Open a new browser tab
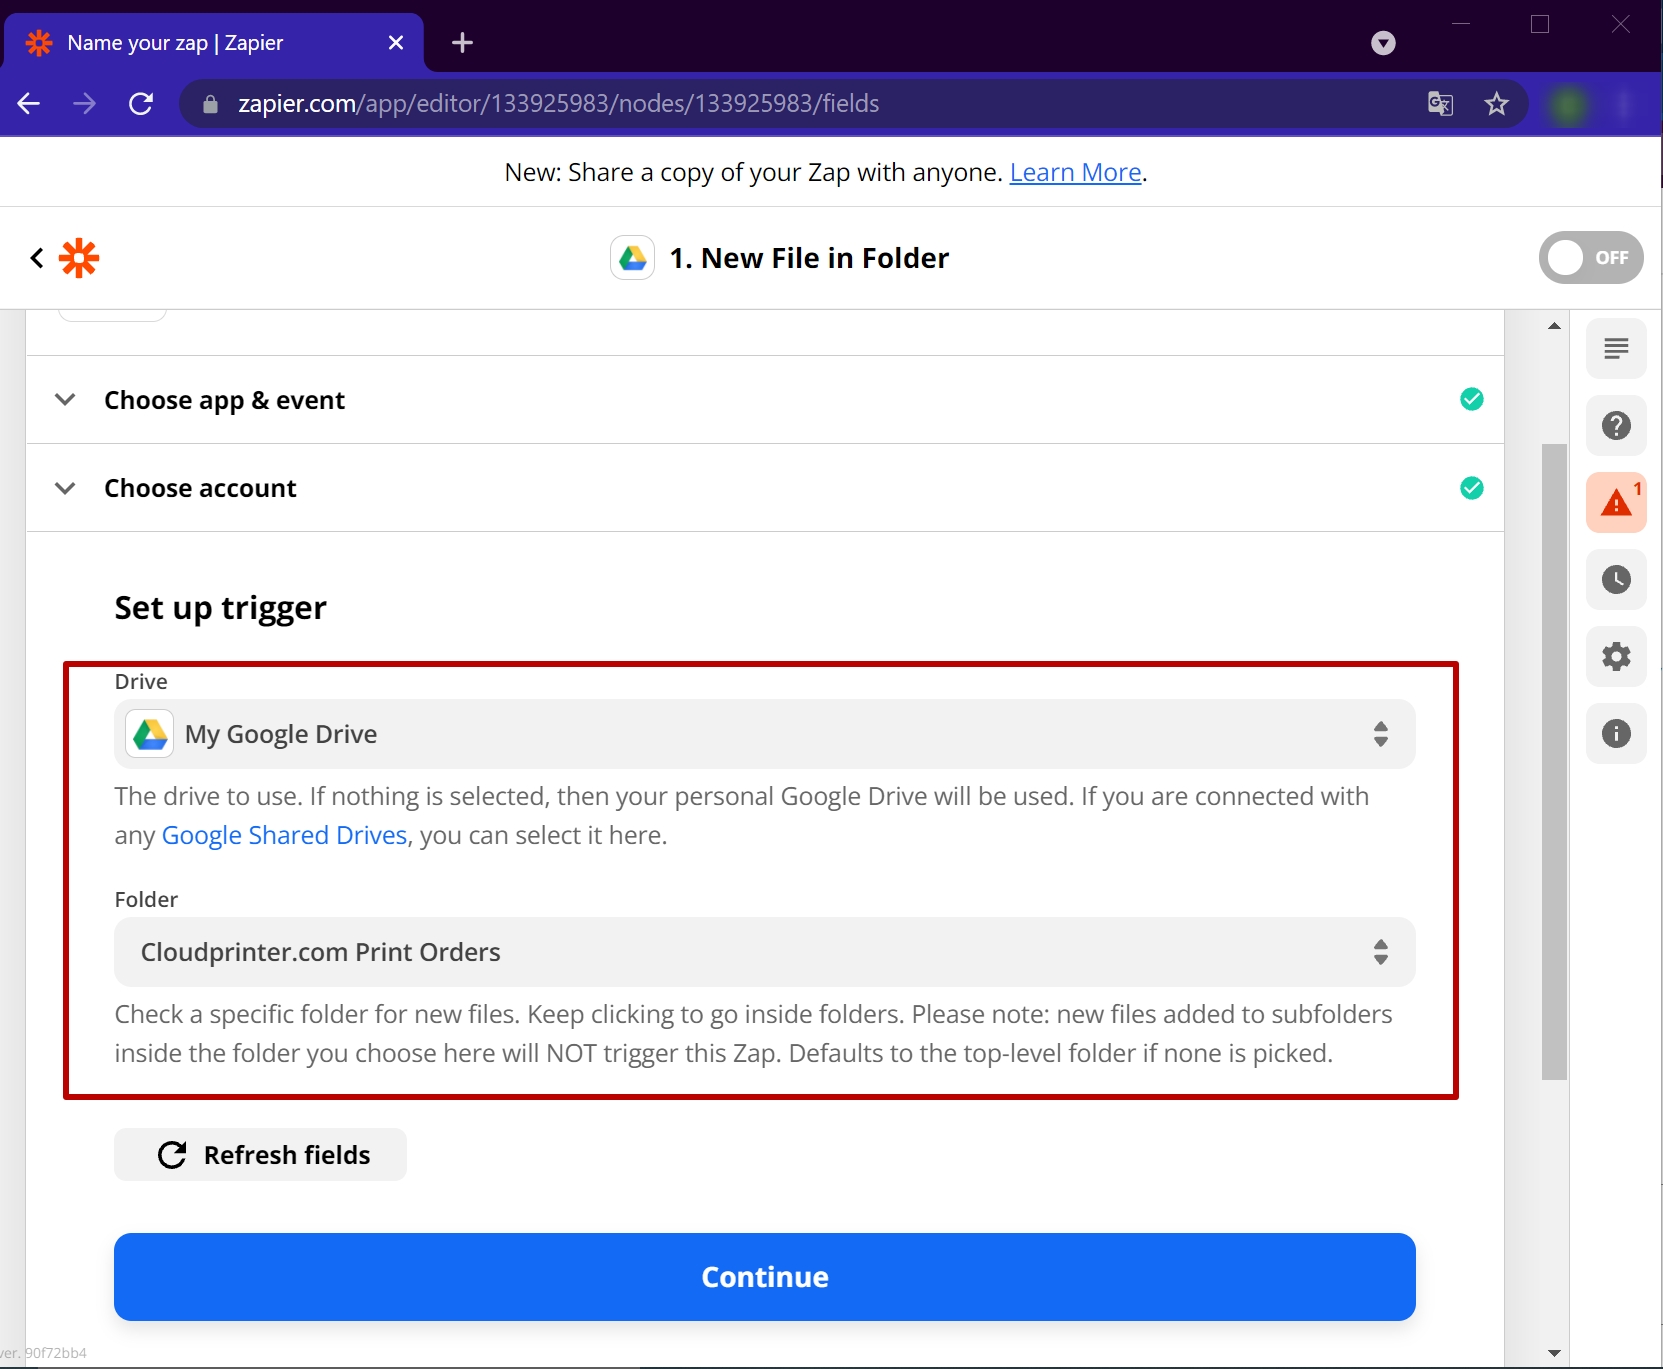This screenshot has width=1663, height=1369. [462, 43]
